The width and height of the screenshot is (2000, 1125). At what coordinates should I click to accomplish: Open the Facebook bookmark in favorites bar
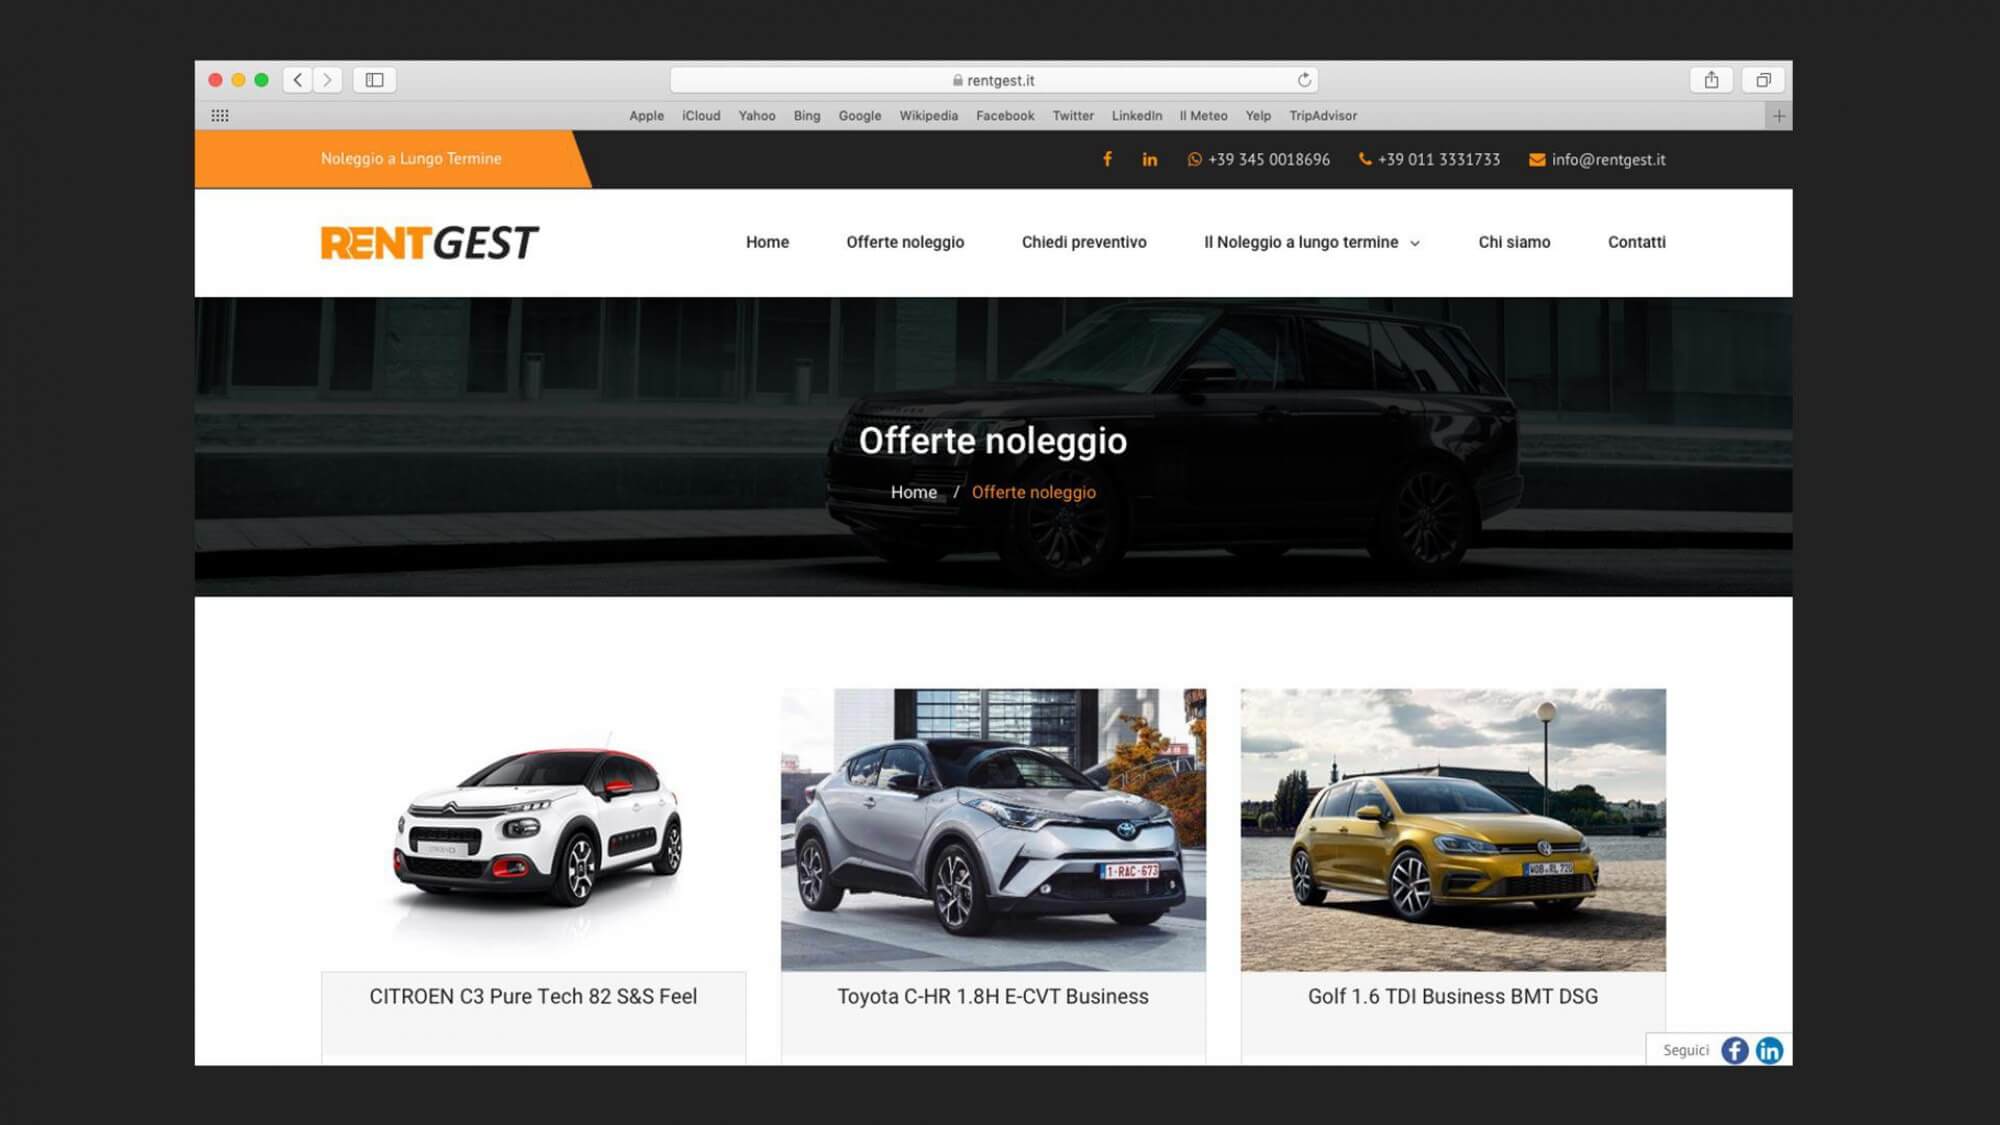(1005, 116)
